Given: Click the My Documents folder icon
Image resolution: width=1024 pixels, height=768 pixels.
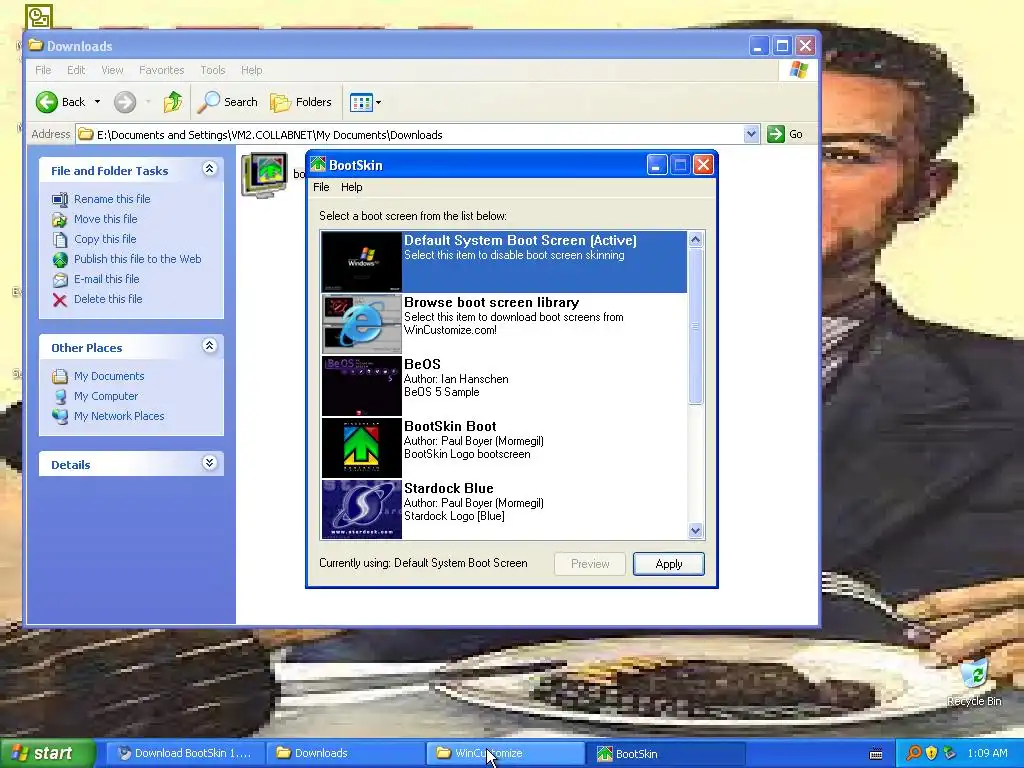Looking at the screenshot, I should coord(59,376).
